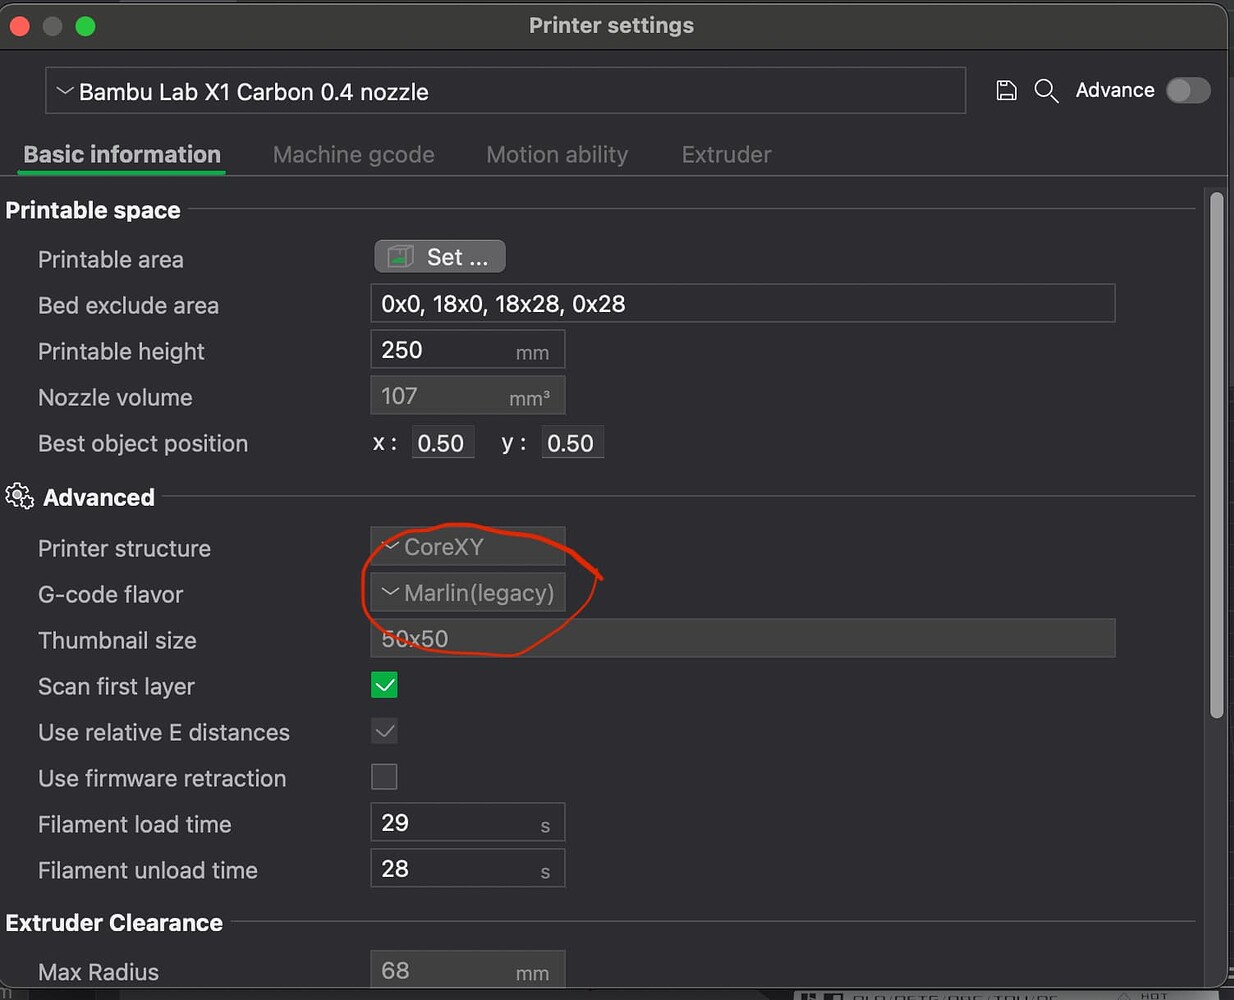Click the Nozzle volume field
Screen dimensions: 1234x1000
coord(467,396)
